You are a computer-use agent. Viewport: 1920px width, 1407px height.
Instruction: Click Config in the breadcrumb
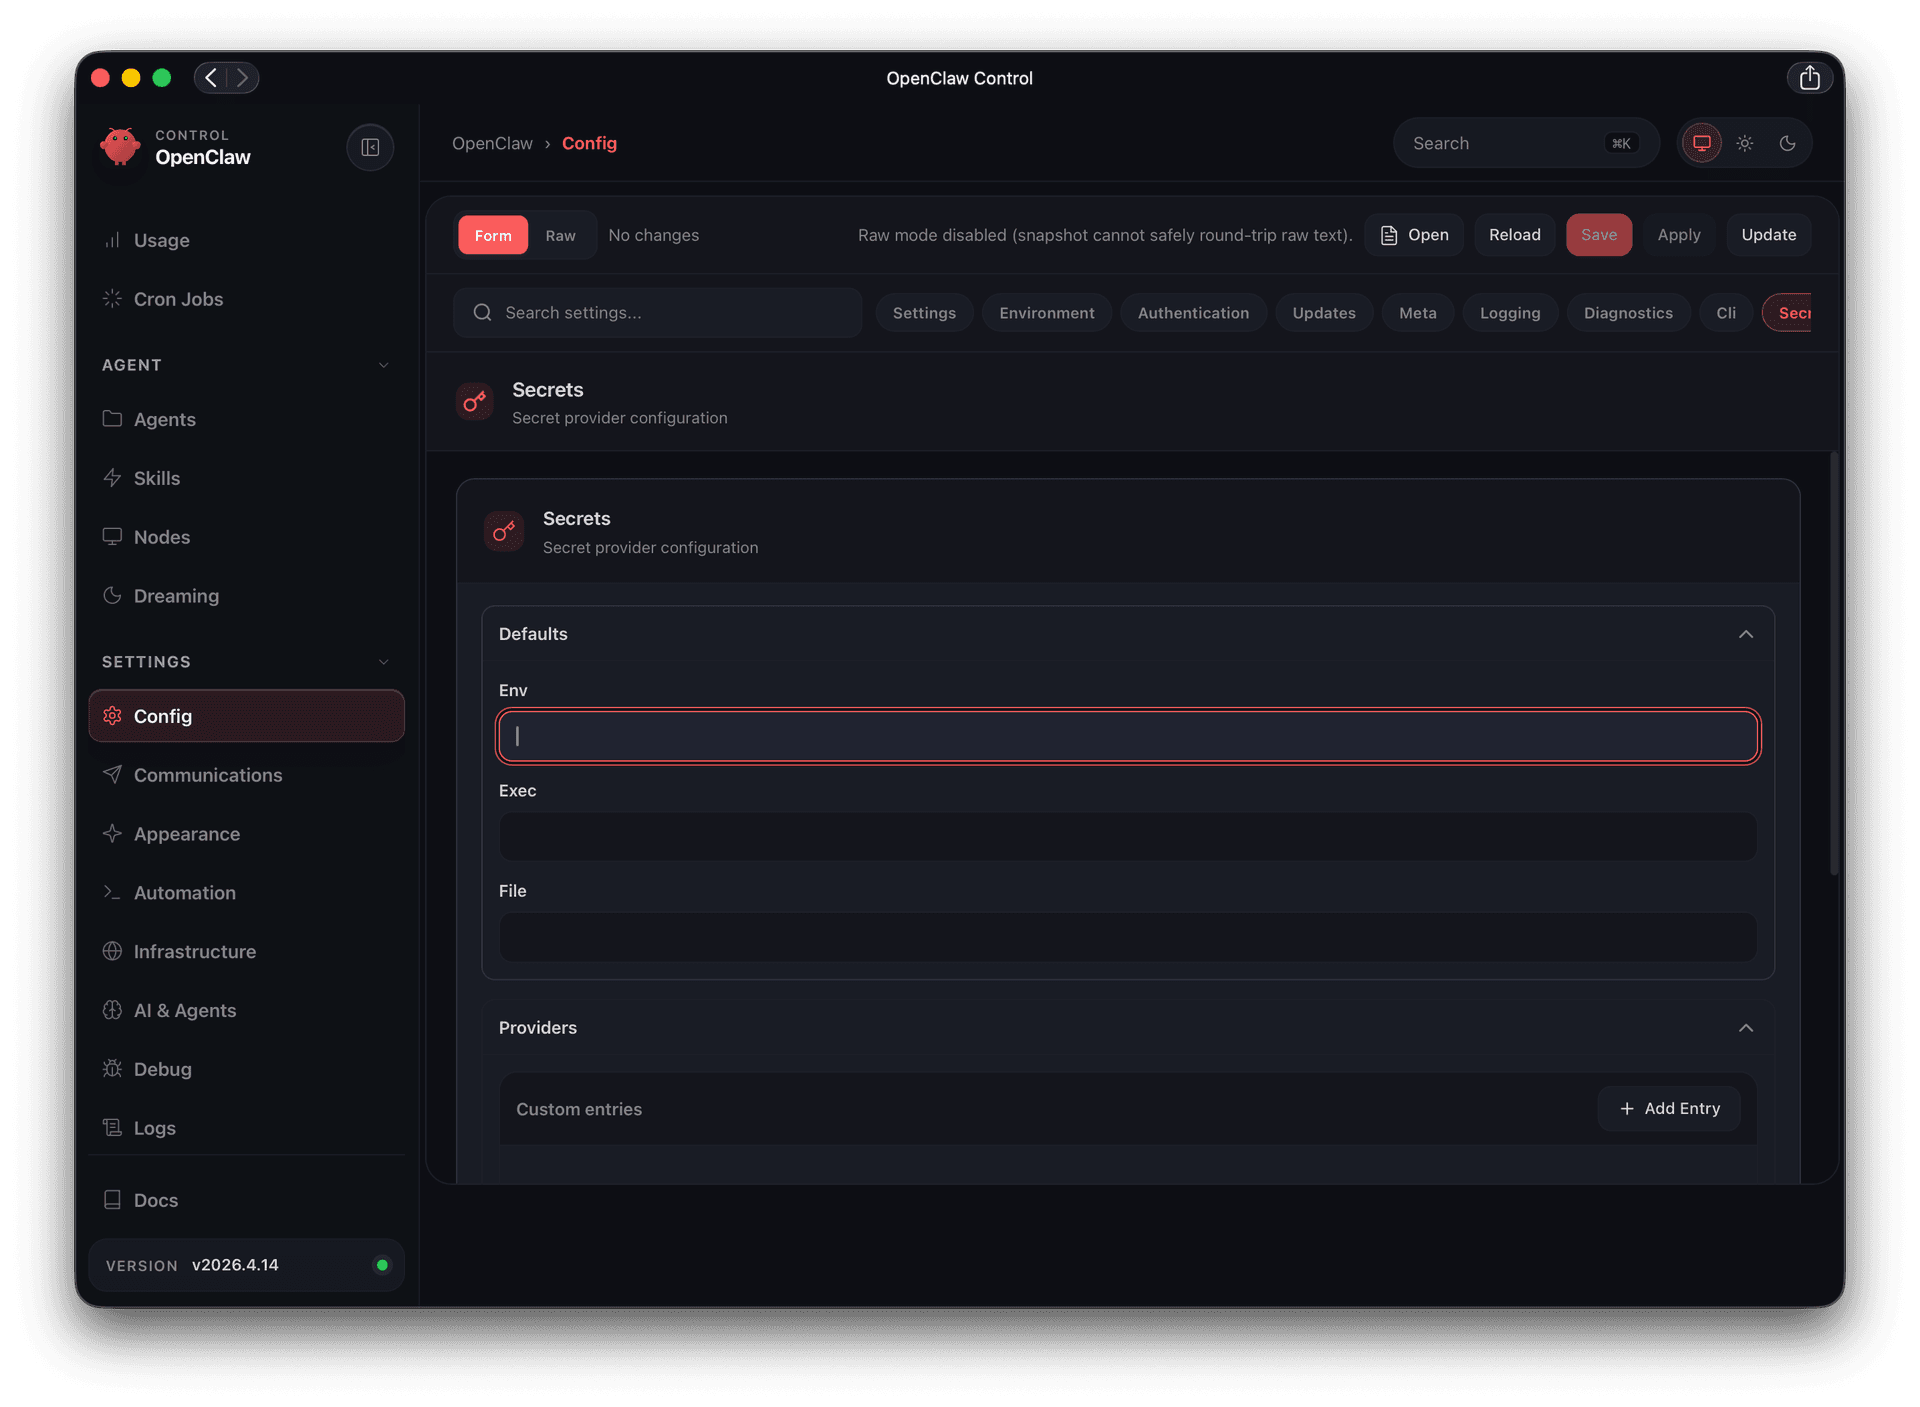click(589, 143)
